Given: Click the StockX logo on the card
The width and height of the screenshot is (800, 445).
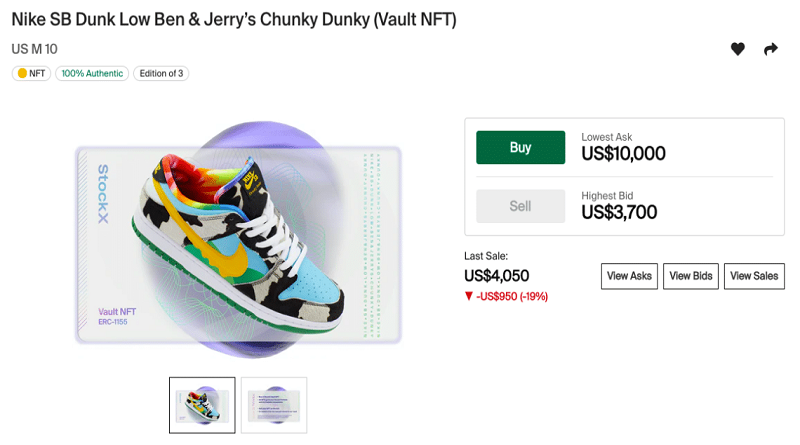Looking at the screenshot, I should 103,193.
